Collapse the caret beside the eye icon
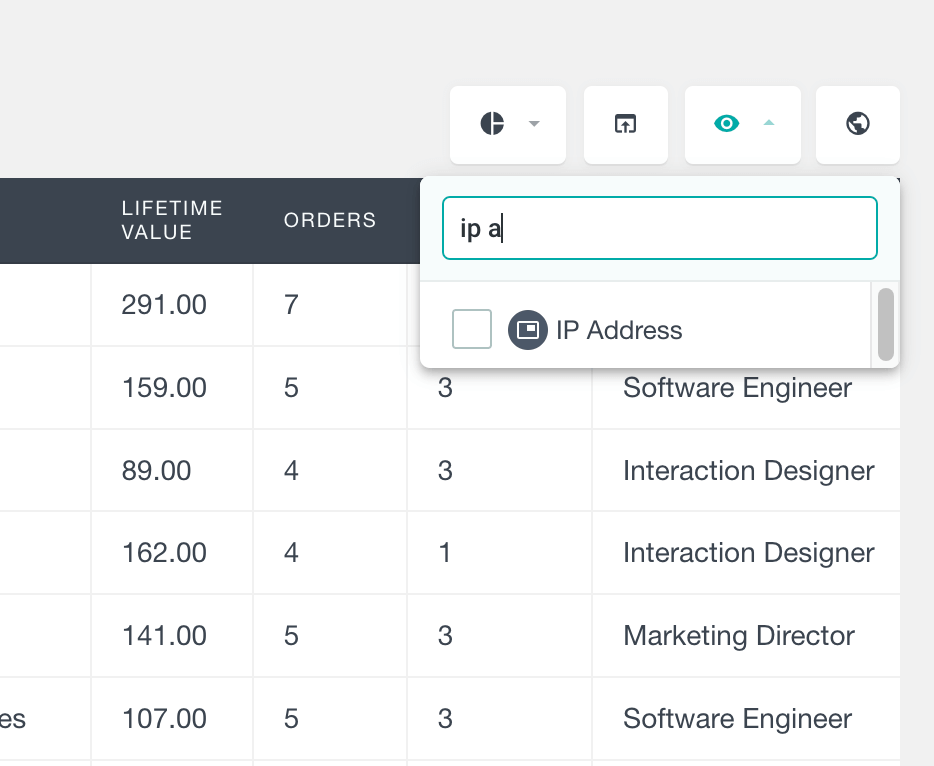This screenshot has height=766, width=934. tap(768, 123)
